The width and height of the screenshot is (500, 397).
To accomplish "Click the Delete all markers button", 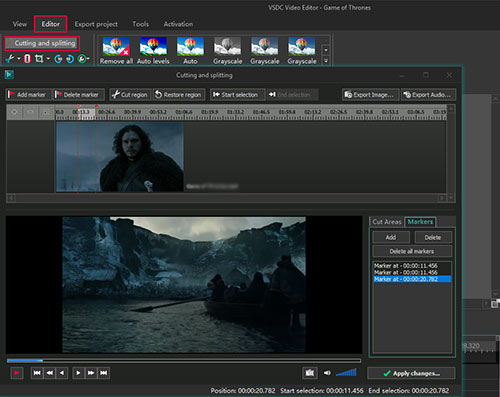I will pos(412,251).
